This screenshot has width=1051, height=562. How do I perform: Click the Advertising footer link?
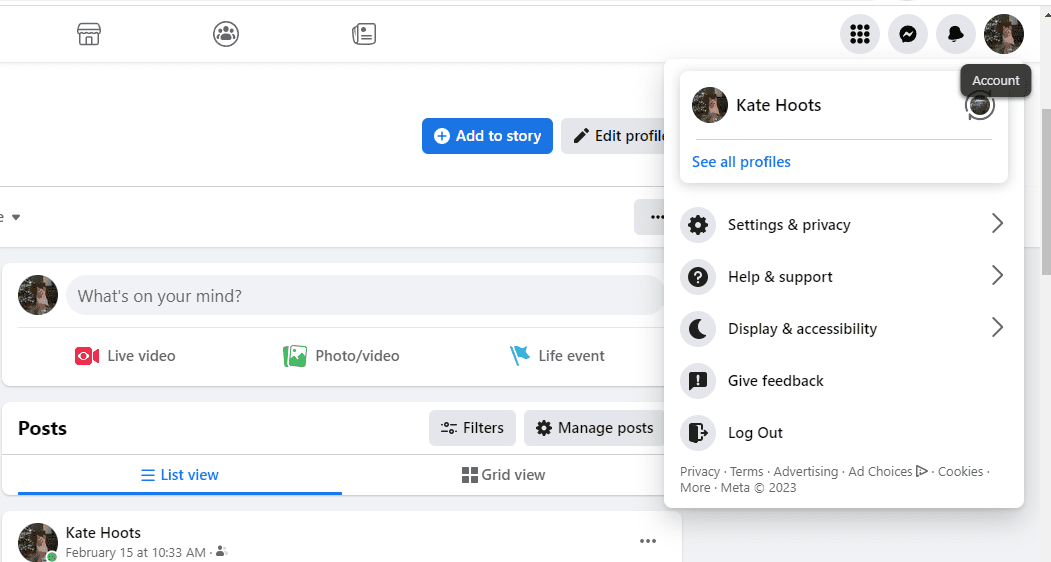pos(806,471)
